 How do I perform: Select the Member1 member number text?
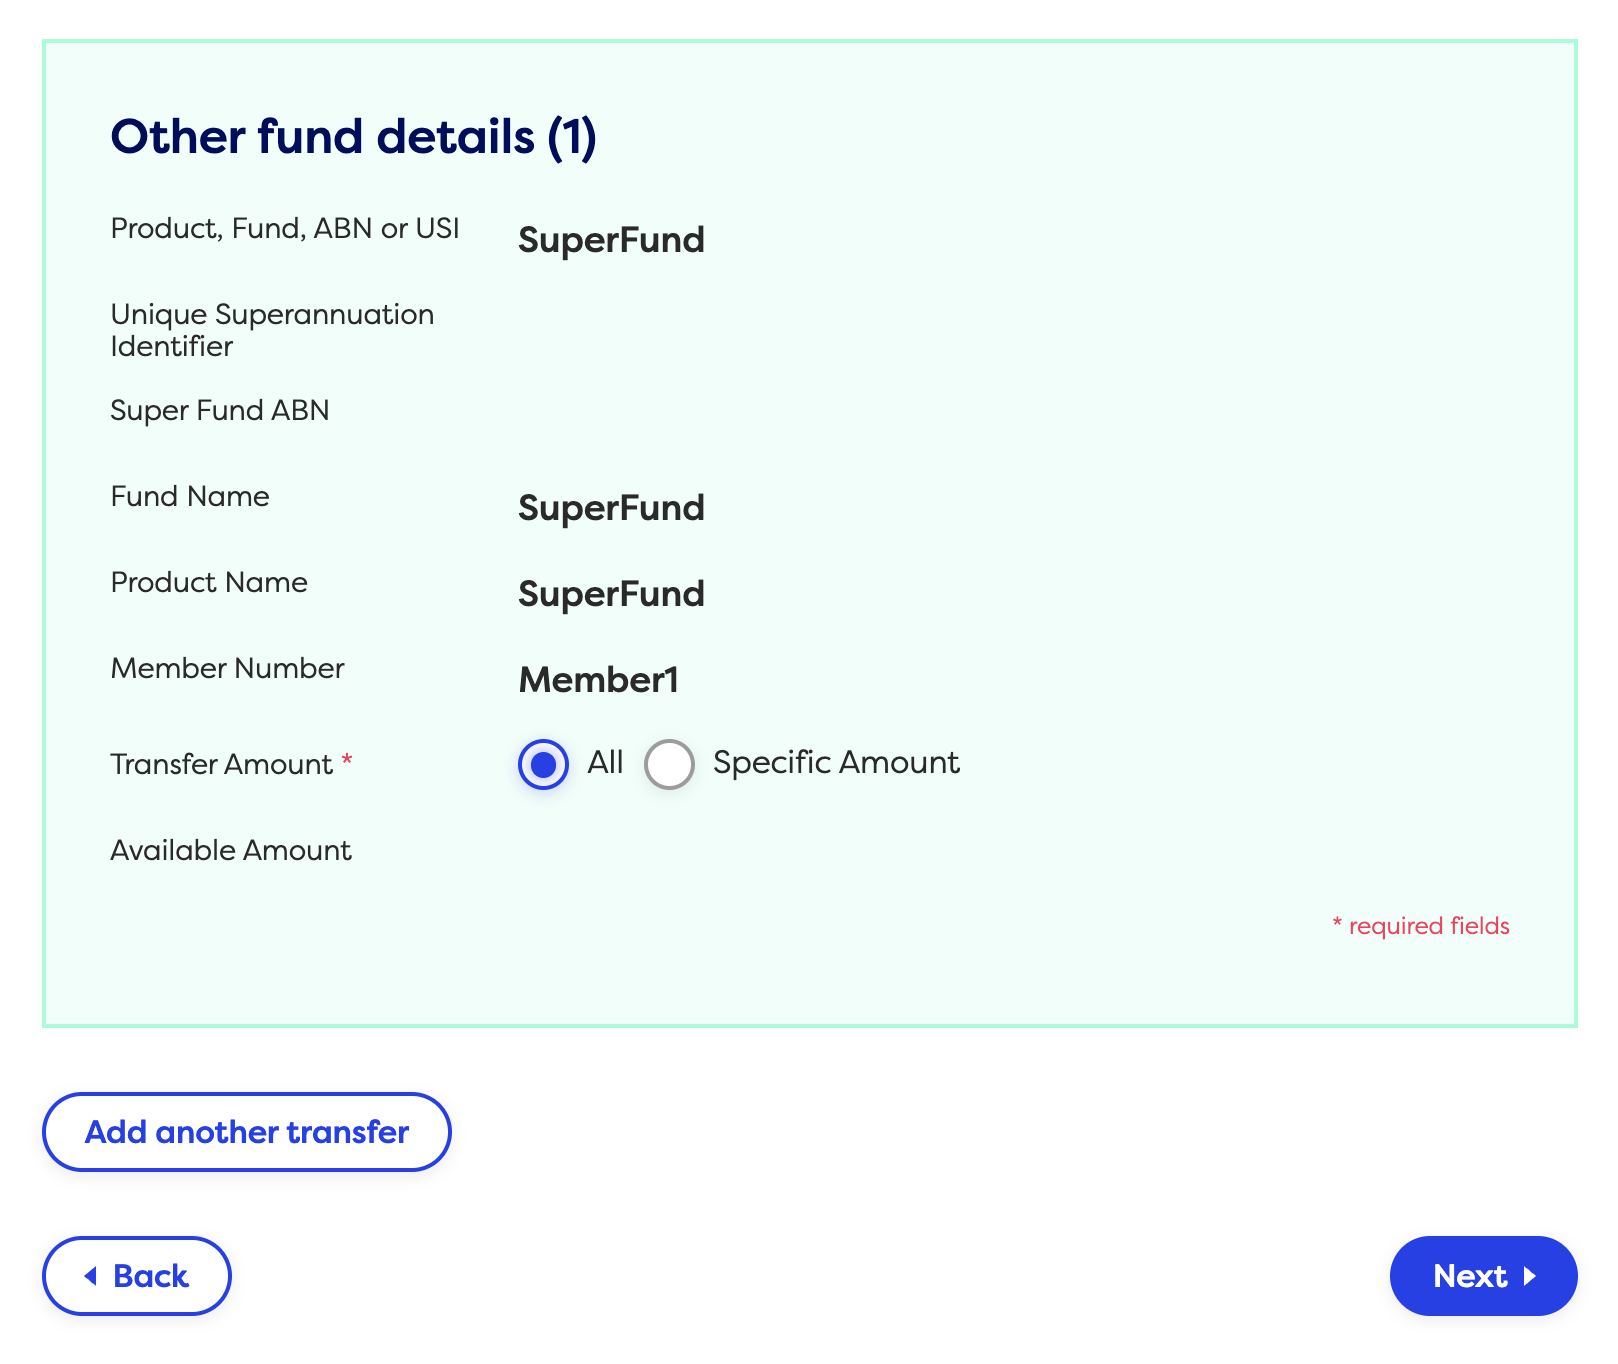(x=599, y=680)
